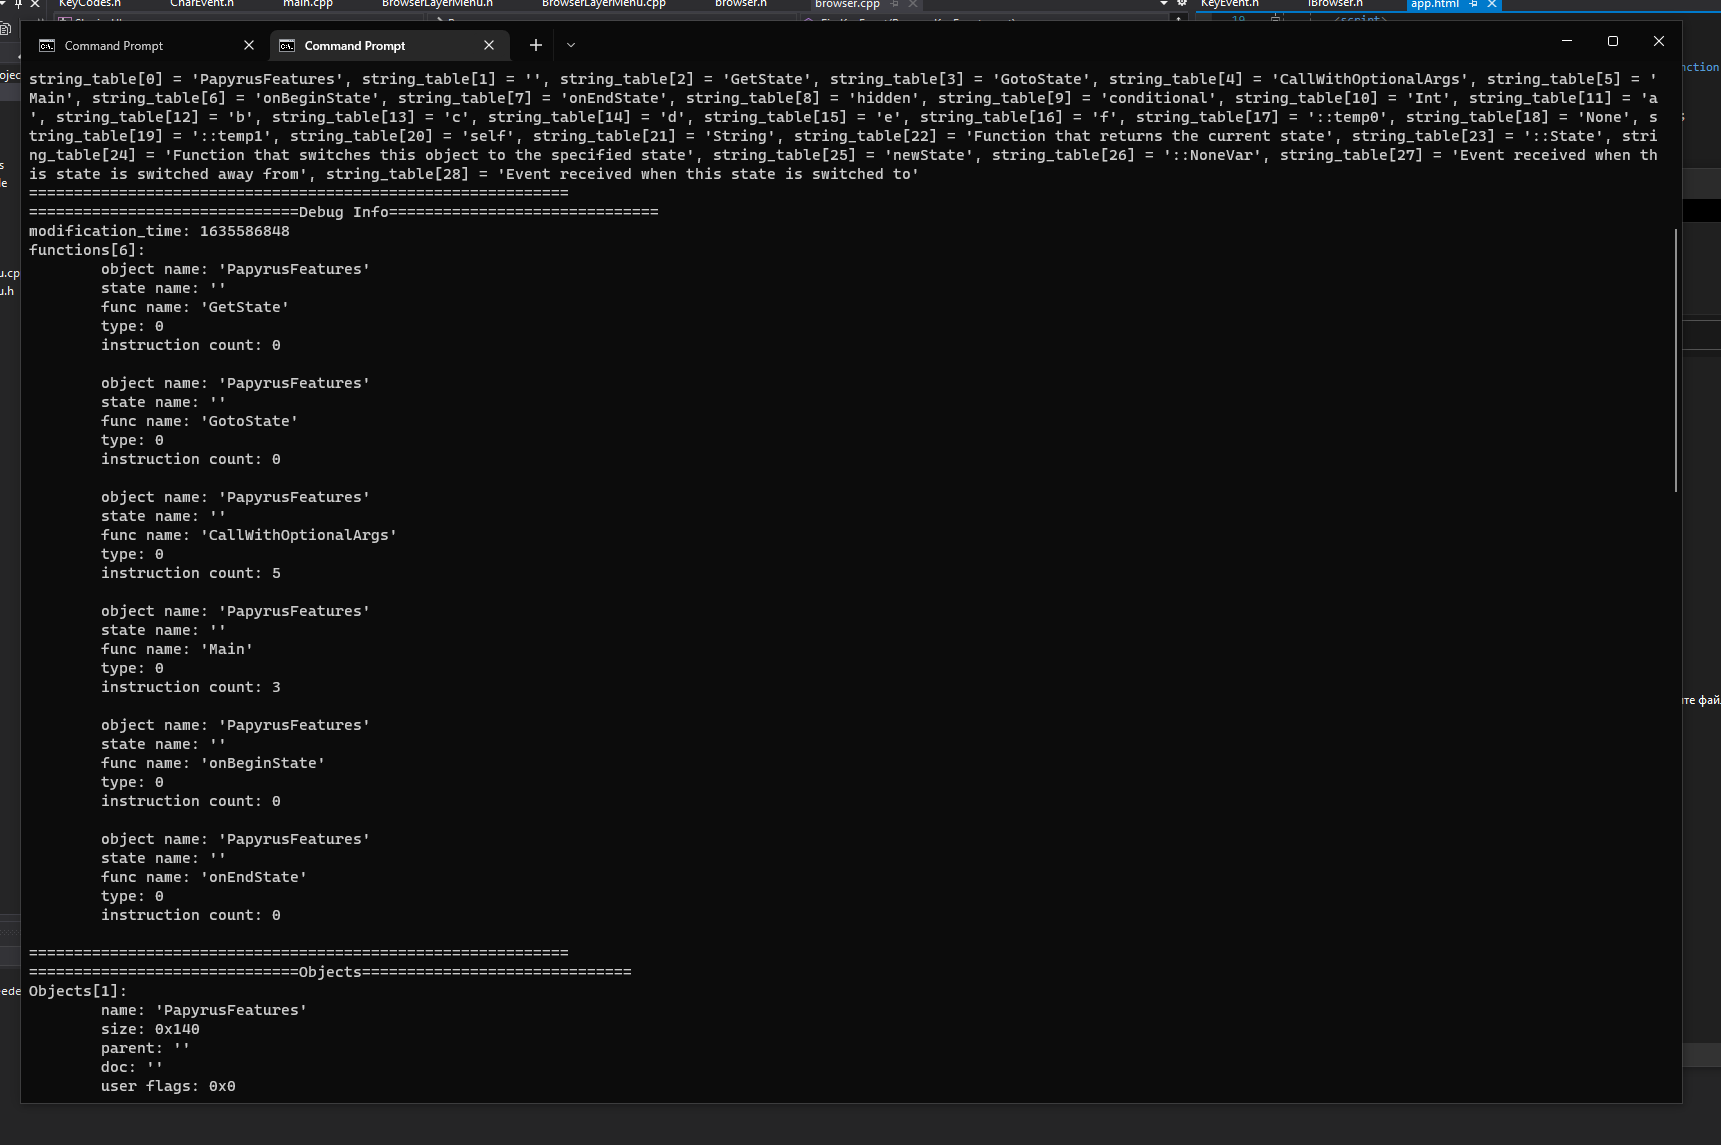
Task: Select the active second Command Prompt tab
Action: pyautogui.click(x=390, y=46)
